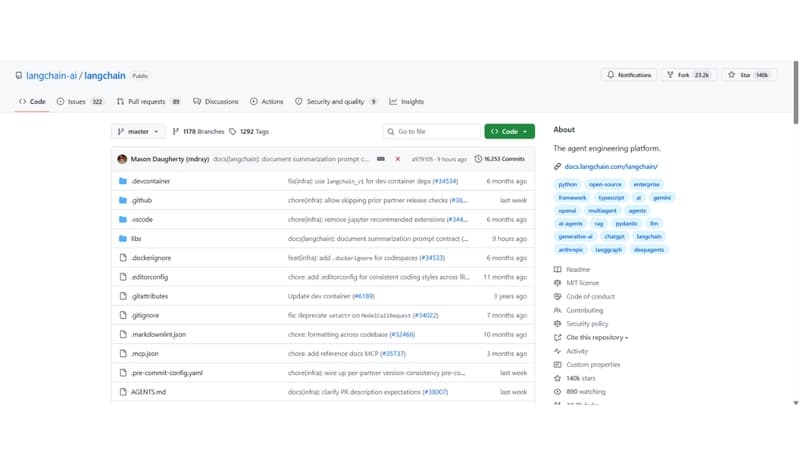Click the .dockerignore file icon

pos(122,258)
